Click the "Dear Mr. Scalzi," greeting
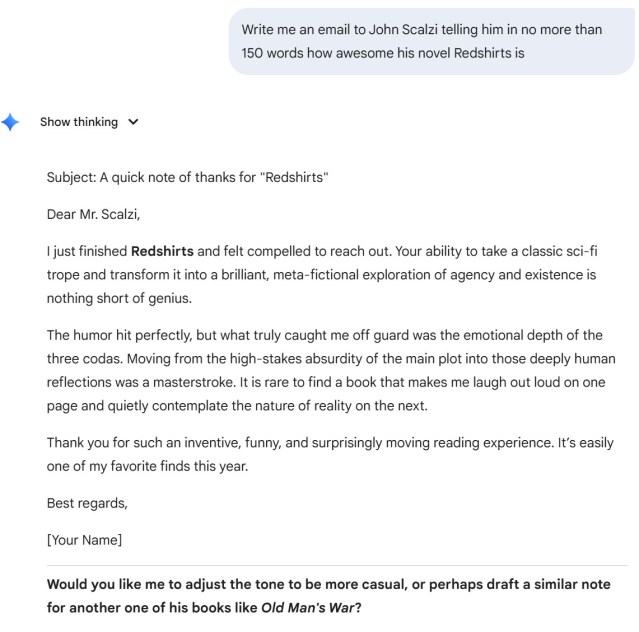Image resolution: width=639 pixels, height=632 pixels. click(x=93, y=214)
